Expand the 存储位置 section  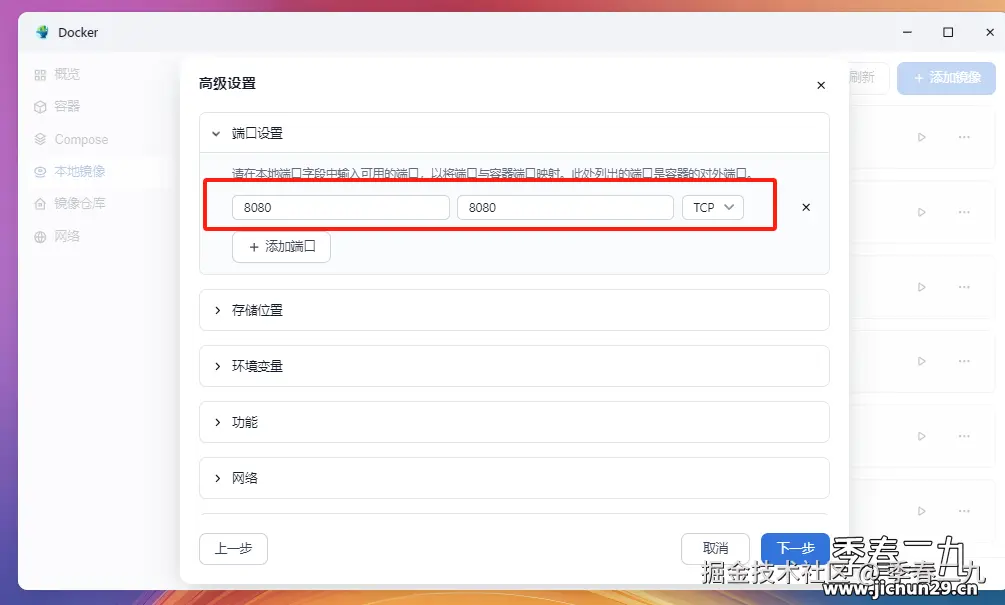point(514,310)
